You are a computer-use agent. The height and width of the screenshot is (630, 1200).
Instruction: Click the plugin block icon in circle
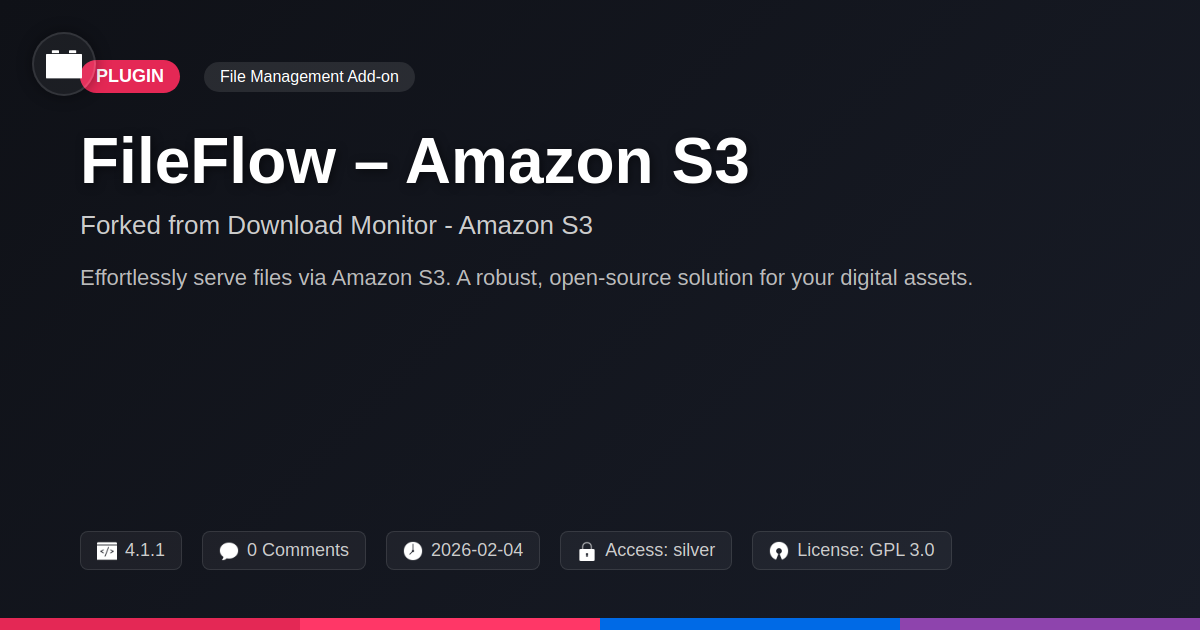64,64
